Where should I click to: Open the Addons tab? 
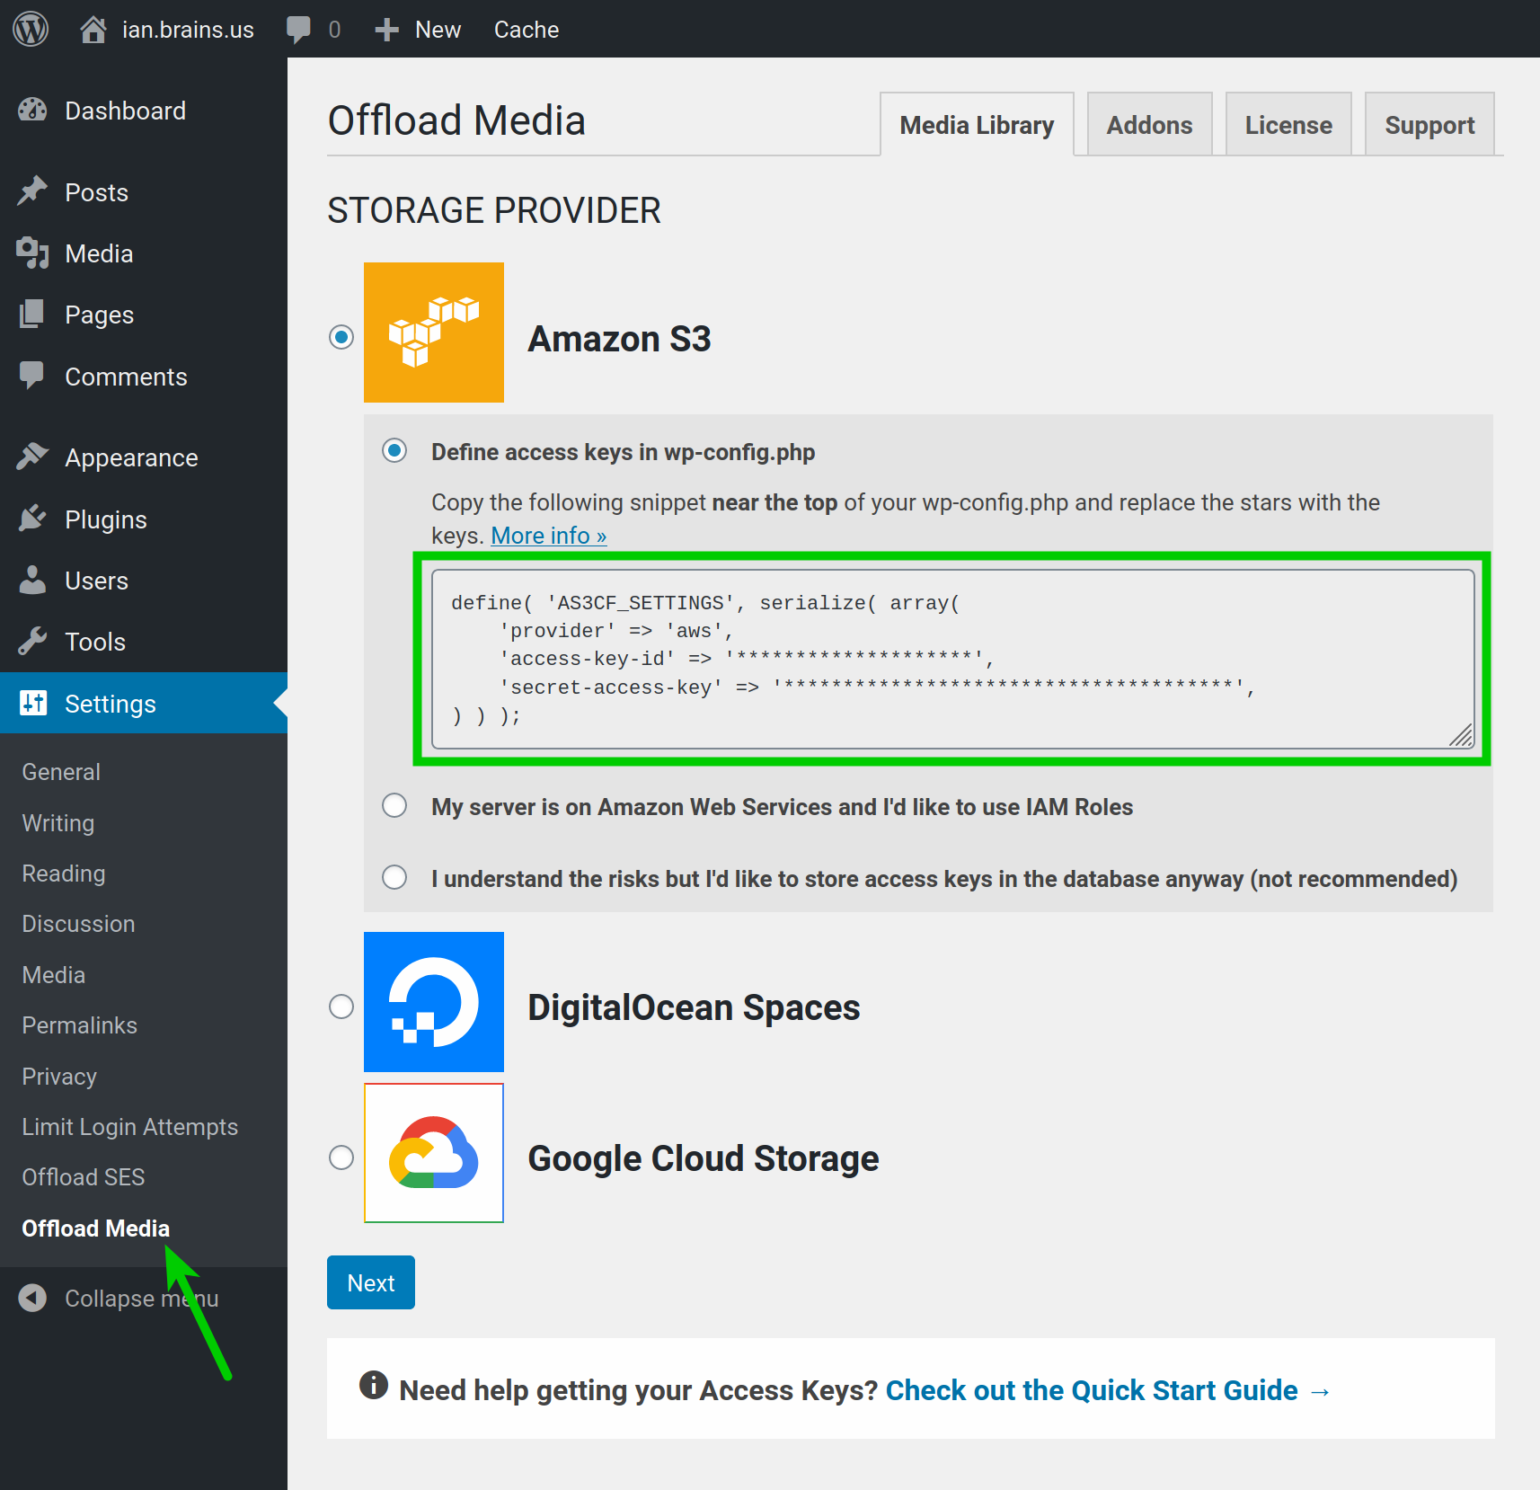(1149, 125)
